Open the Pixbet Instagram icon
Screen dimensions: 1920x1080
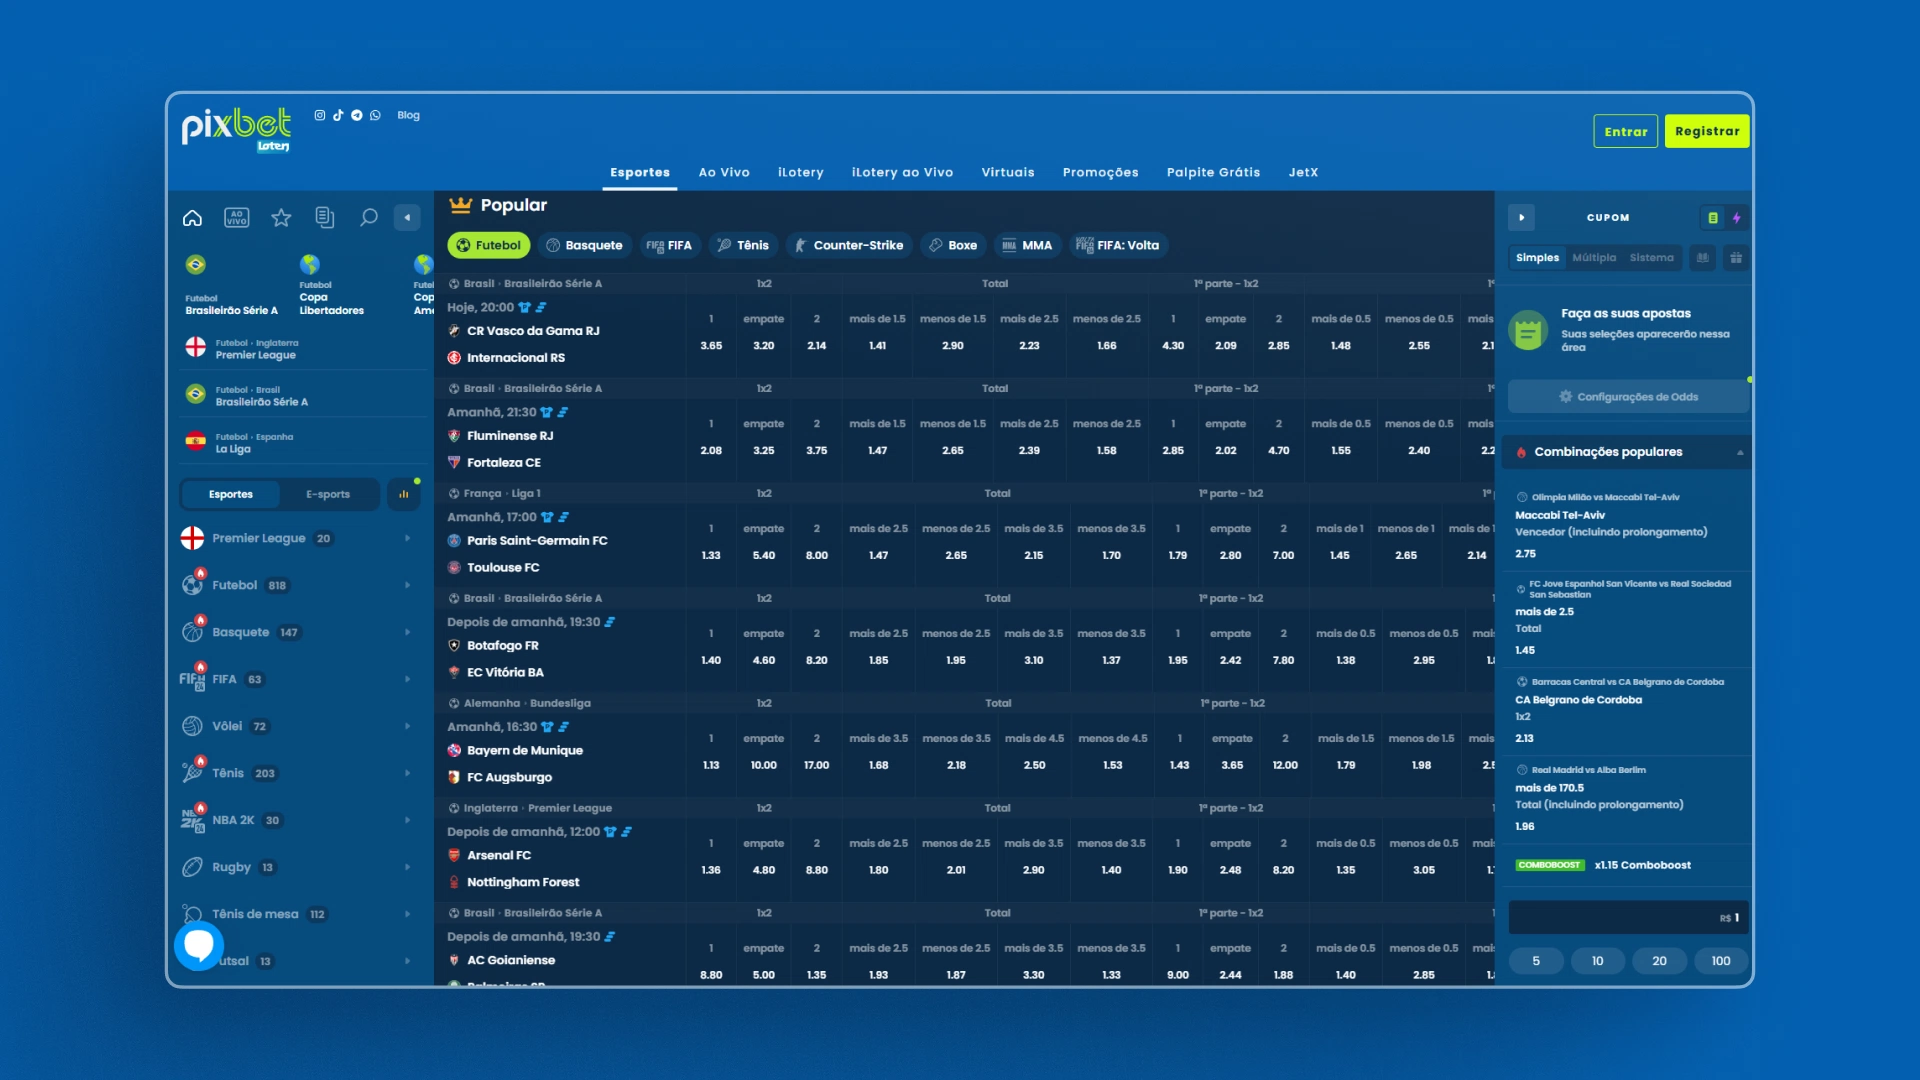pos(320,115)
